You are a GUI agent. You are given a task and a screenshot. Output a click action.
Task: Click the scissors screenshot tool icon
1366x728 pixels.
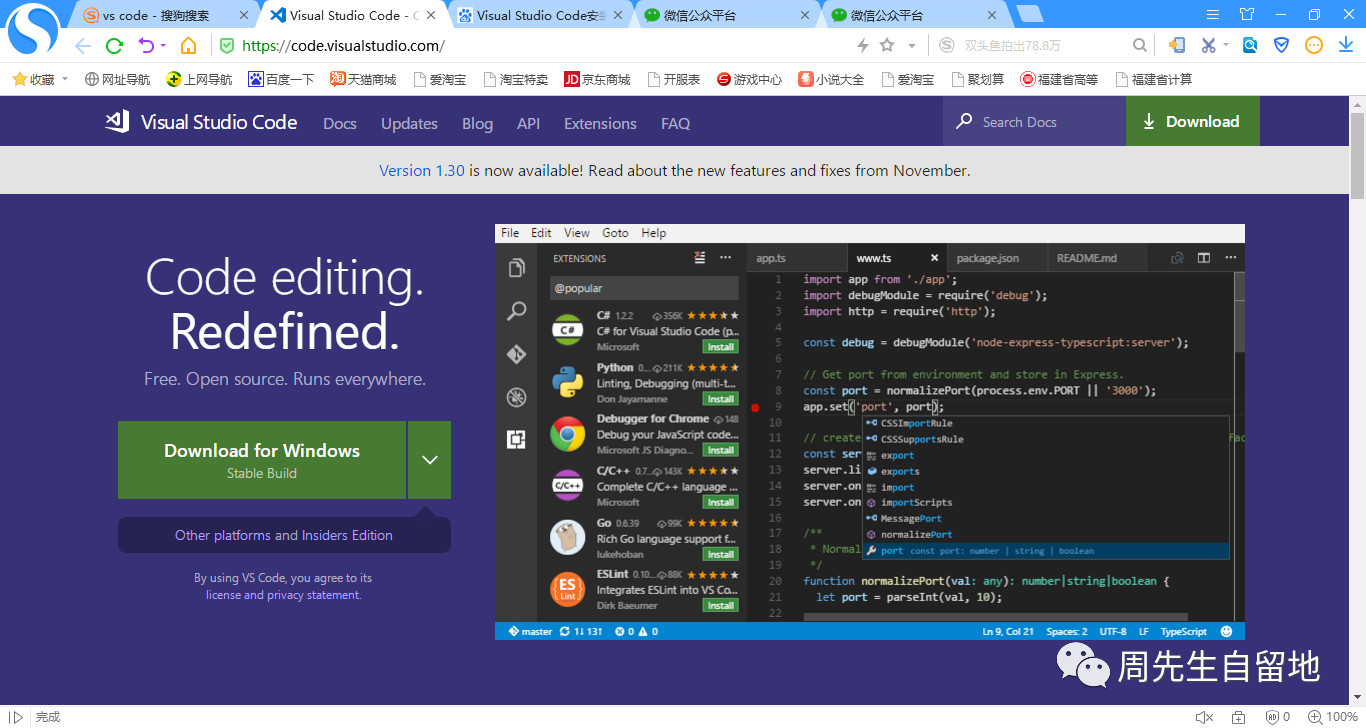[1209, 46]
